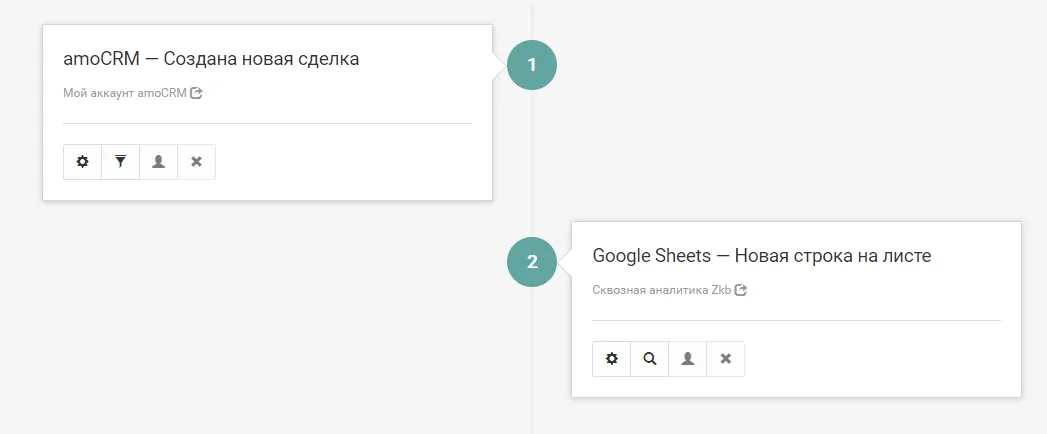This screenshot has height=434, width=1047.
Task: Open the filter funnel on amoCRM step
Action: coord(120,162)
